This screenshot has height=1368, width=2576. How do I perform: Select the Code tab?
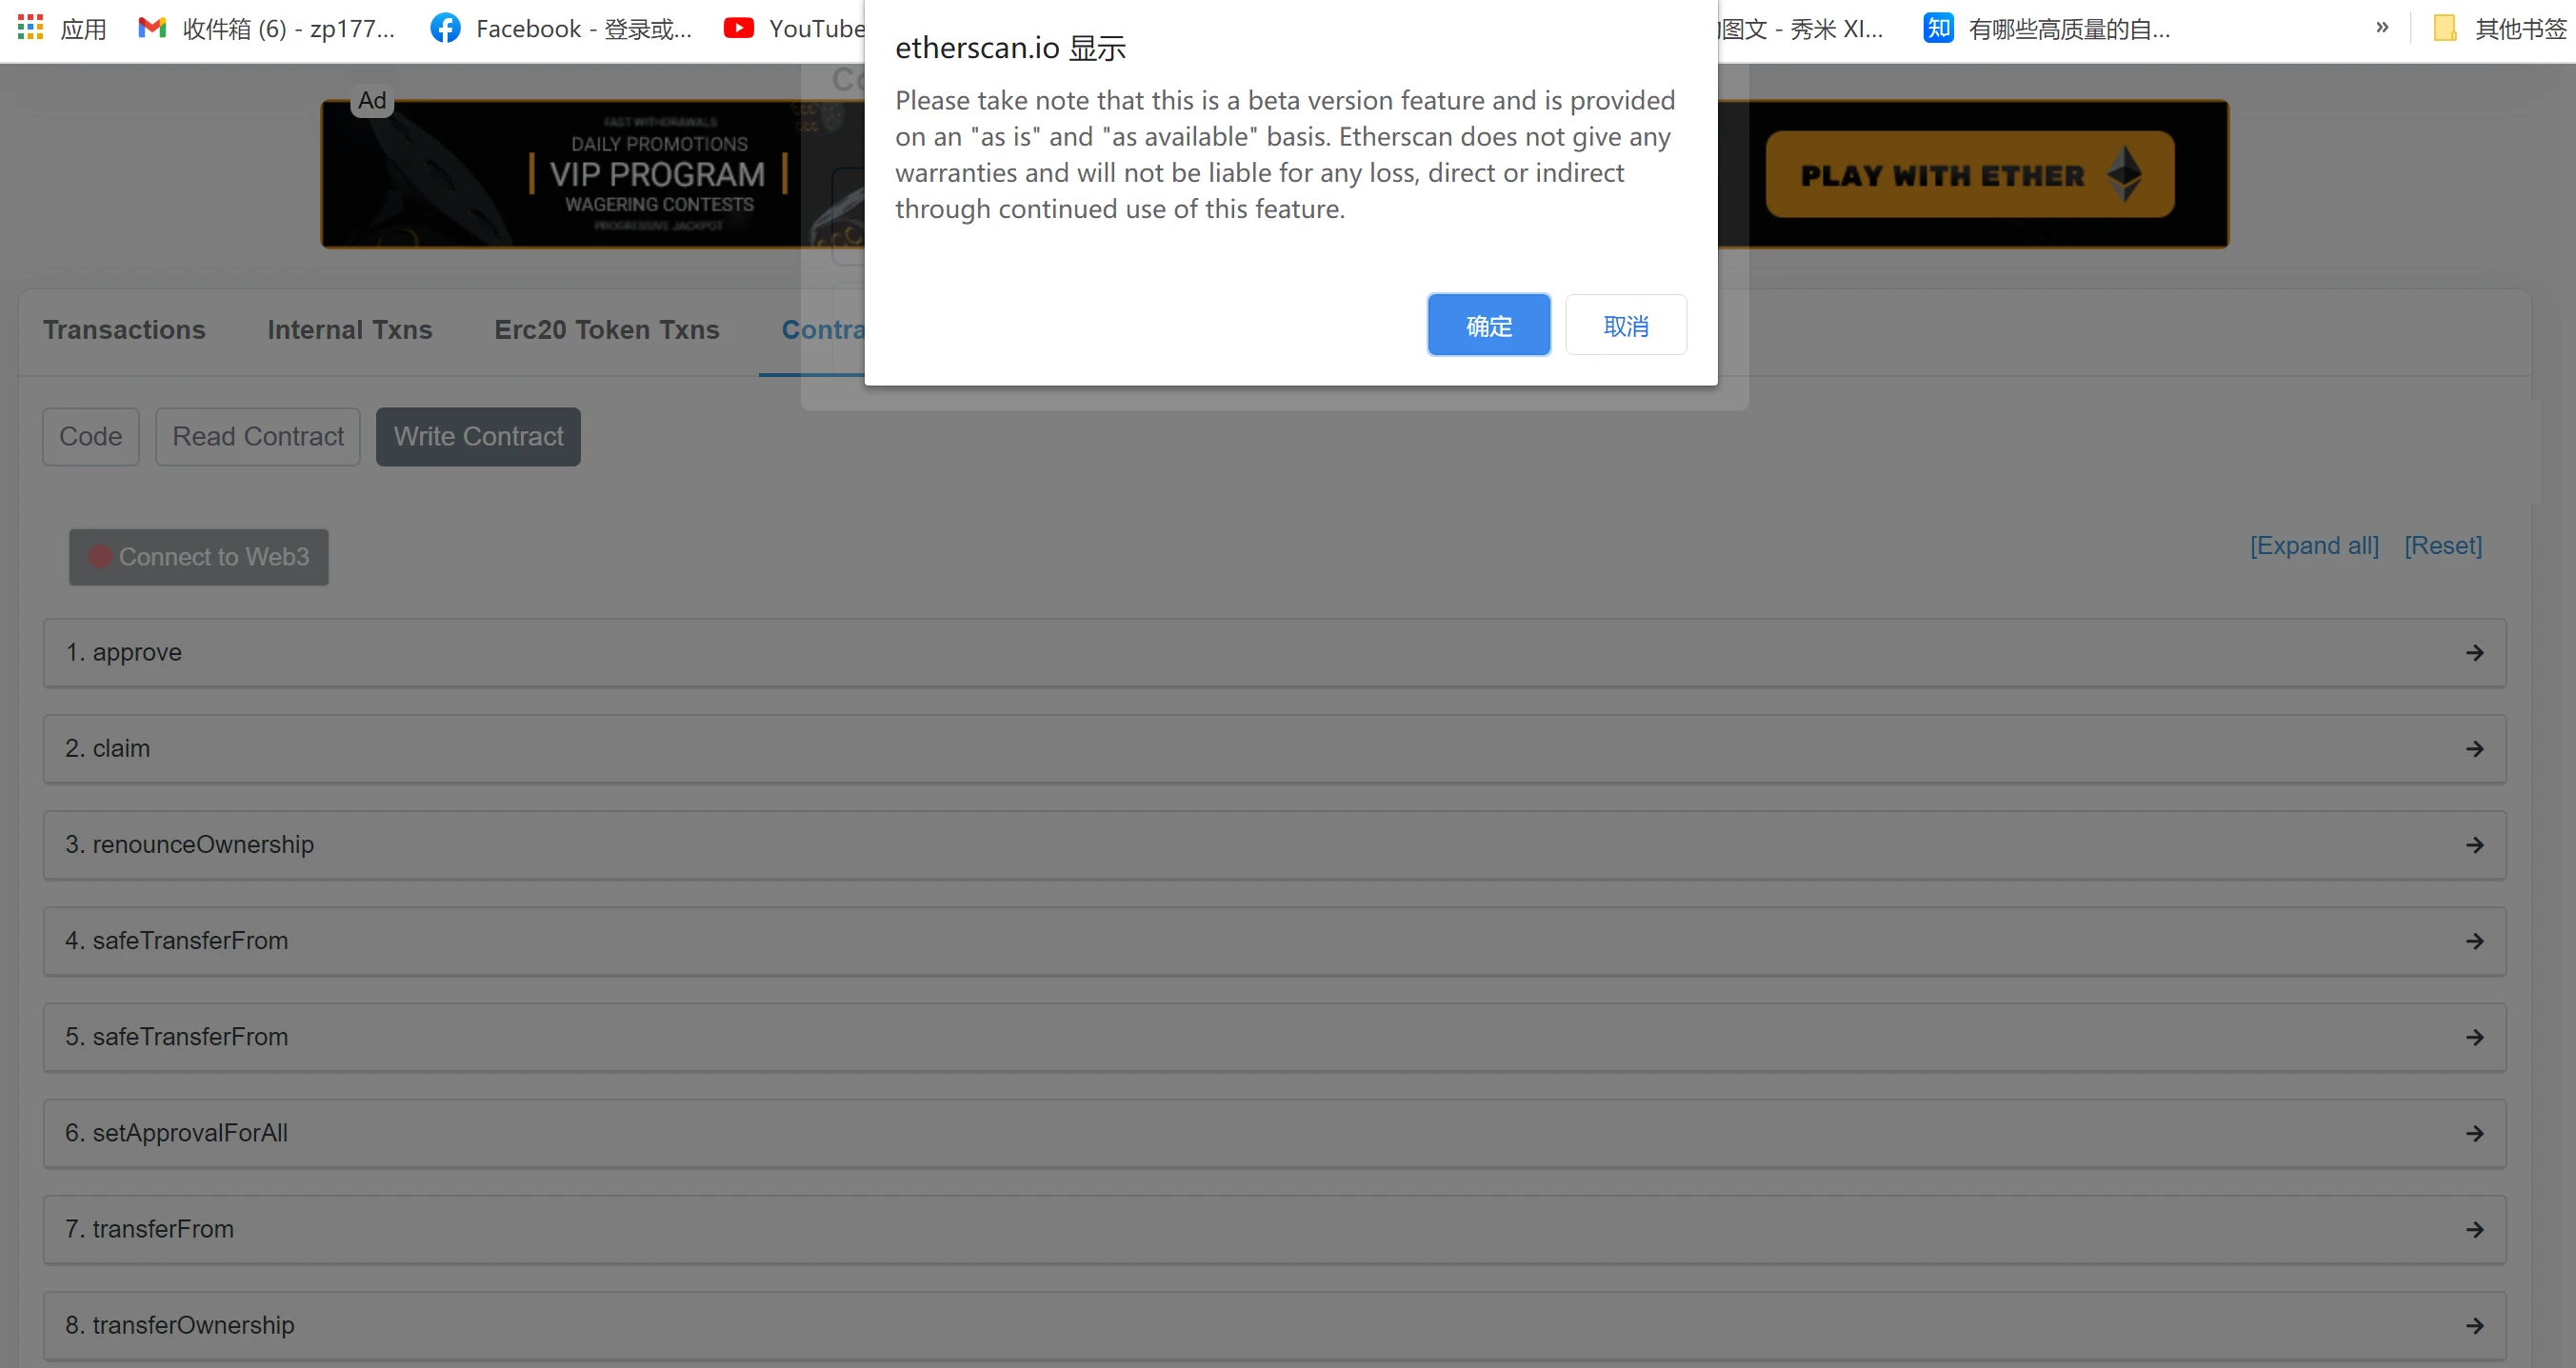point(92,436)
